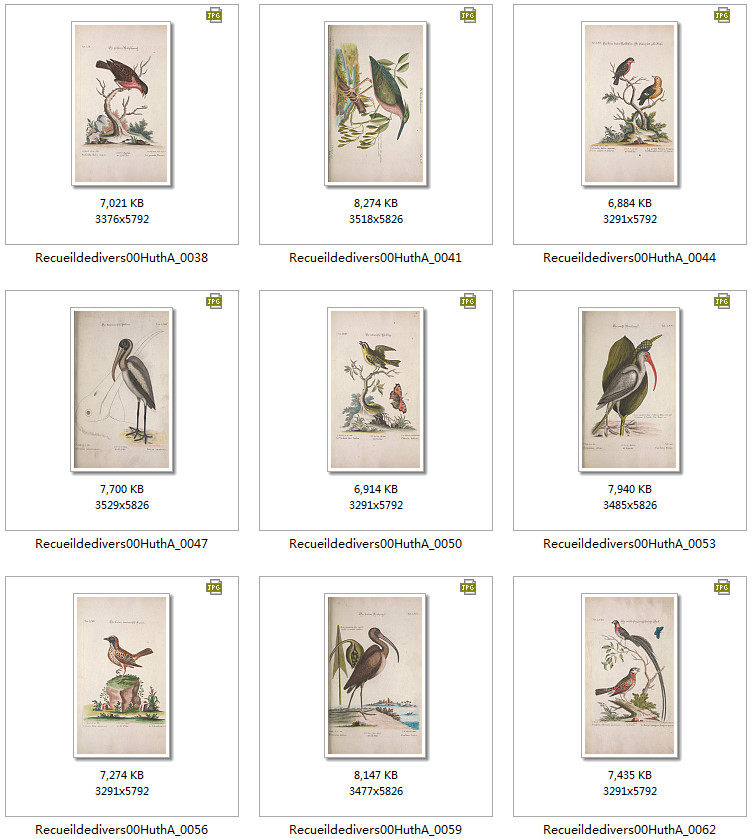Click JPG badge on Recueildedivers00HuthA_0053 tile
Viewport: 754px width, 839px height.
tap(722, 301)
